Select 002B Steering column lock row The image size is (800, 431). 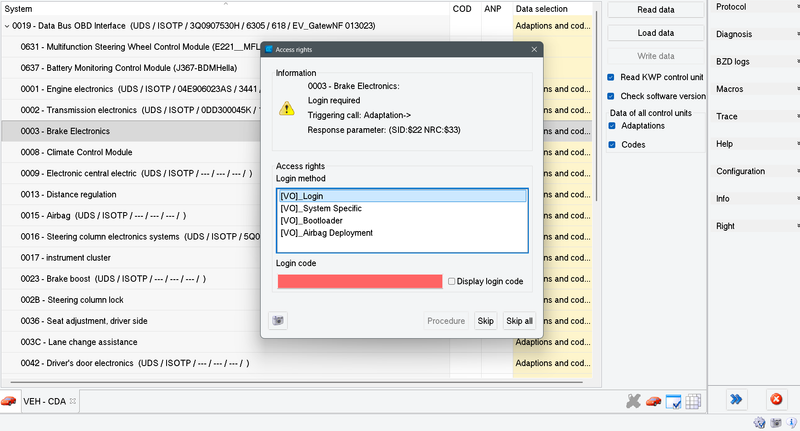coord(131,300)
